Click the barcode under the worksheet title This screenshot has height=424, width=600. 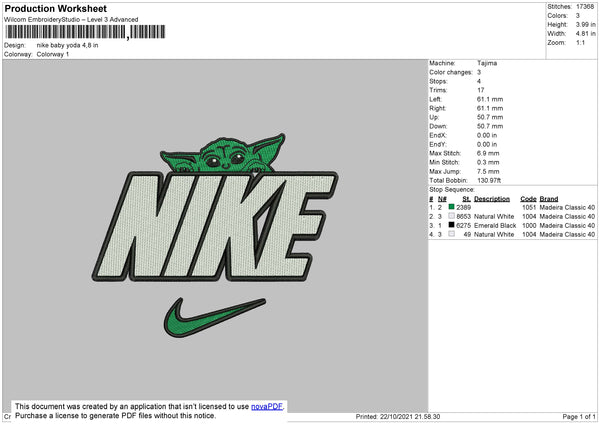click(x=85, y=32)
